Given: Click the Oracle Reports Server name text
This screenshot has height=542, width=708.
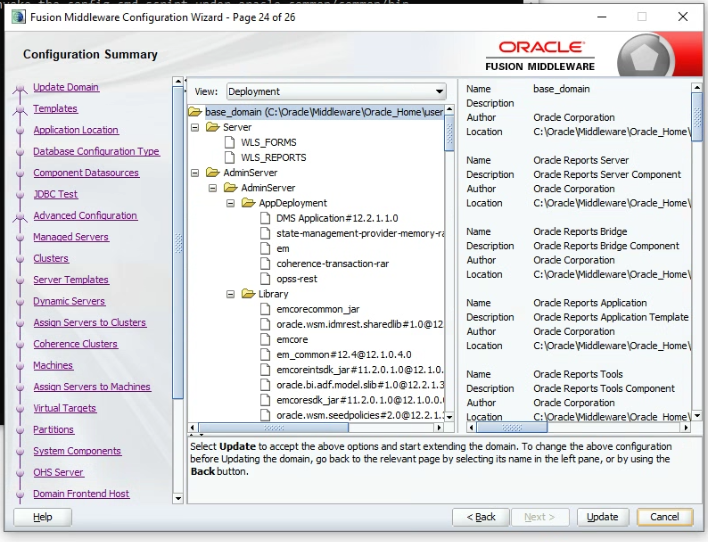Looking at the screenshot, I should point(581,160).
